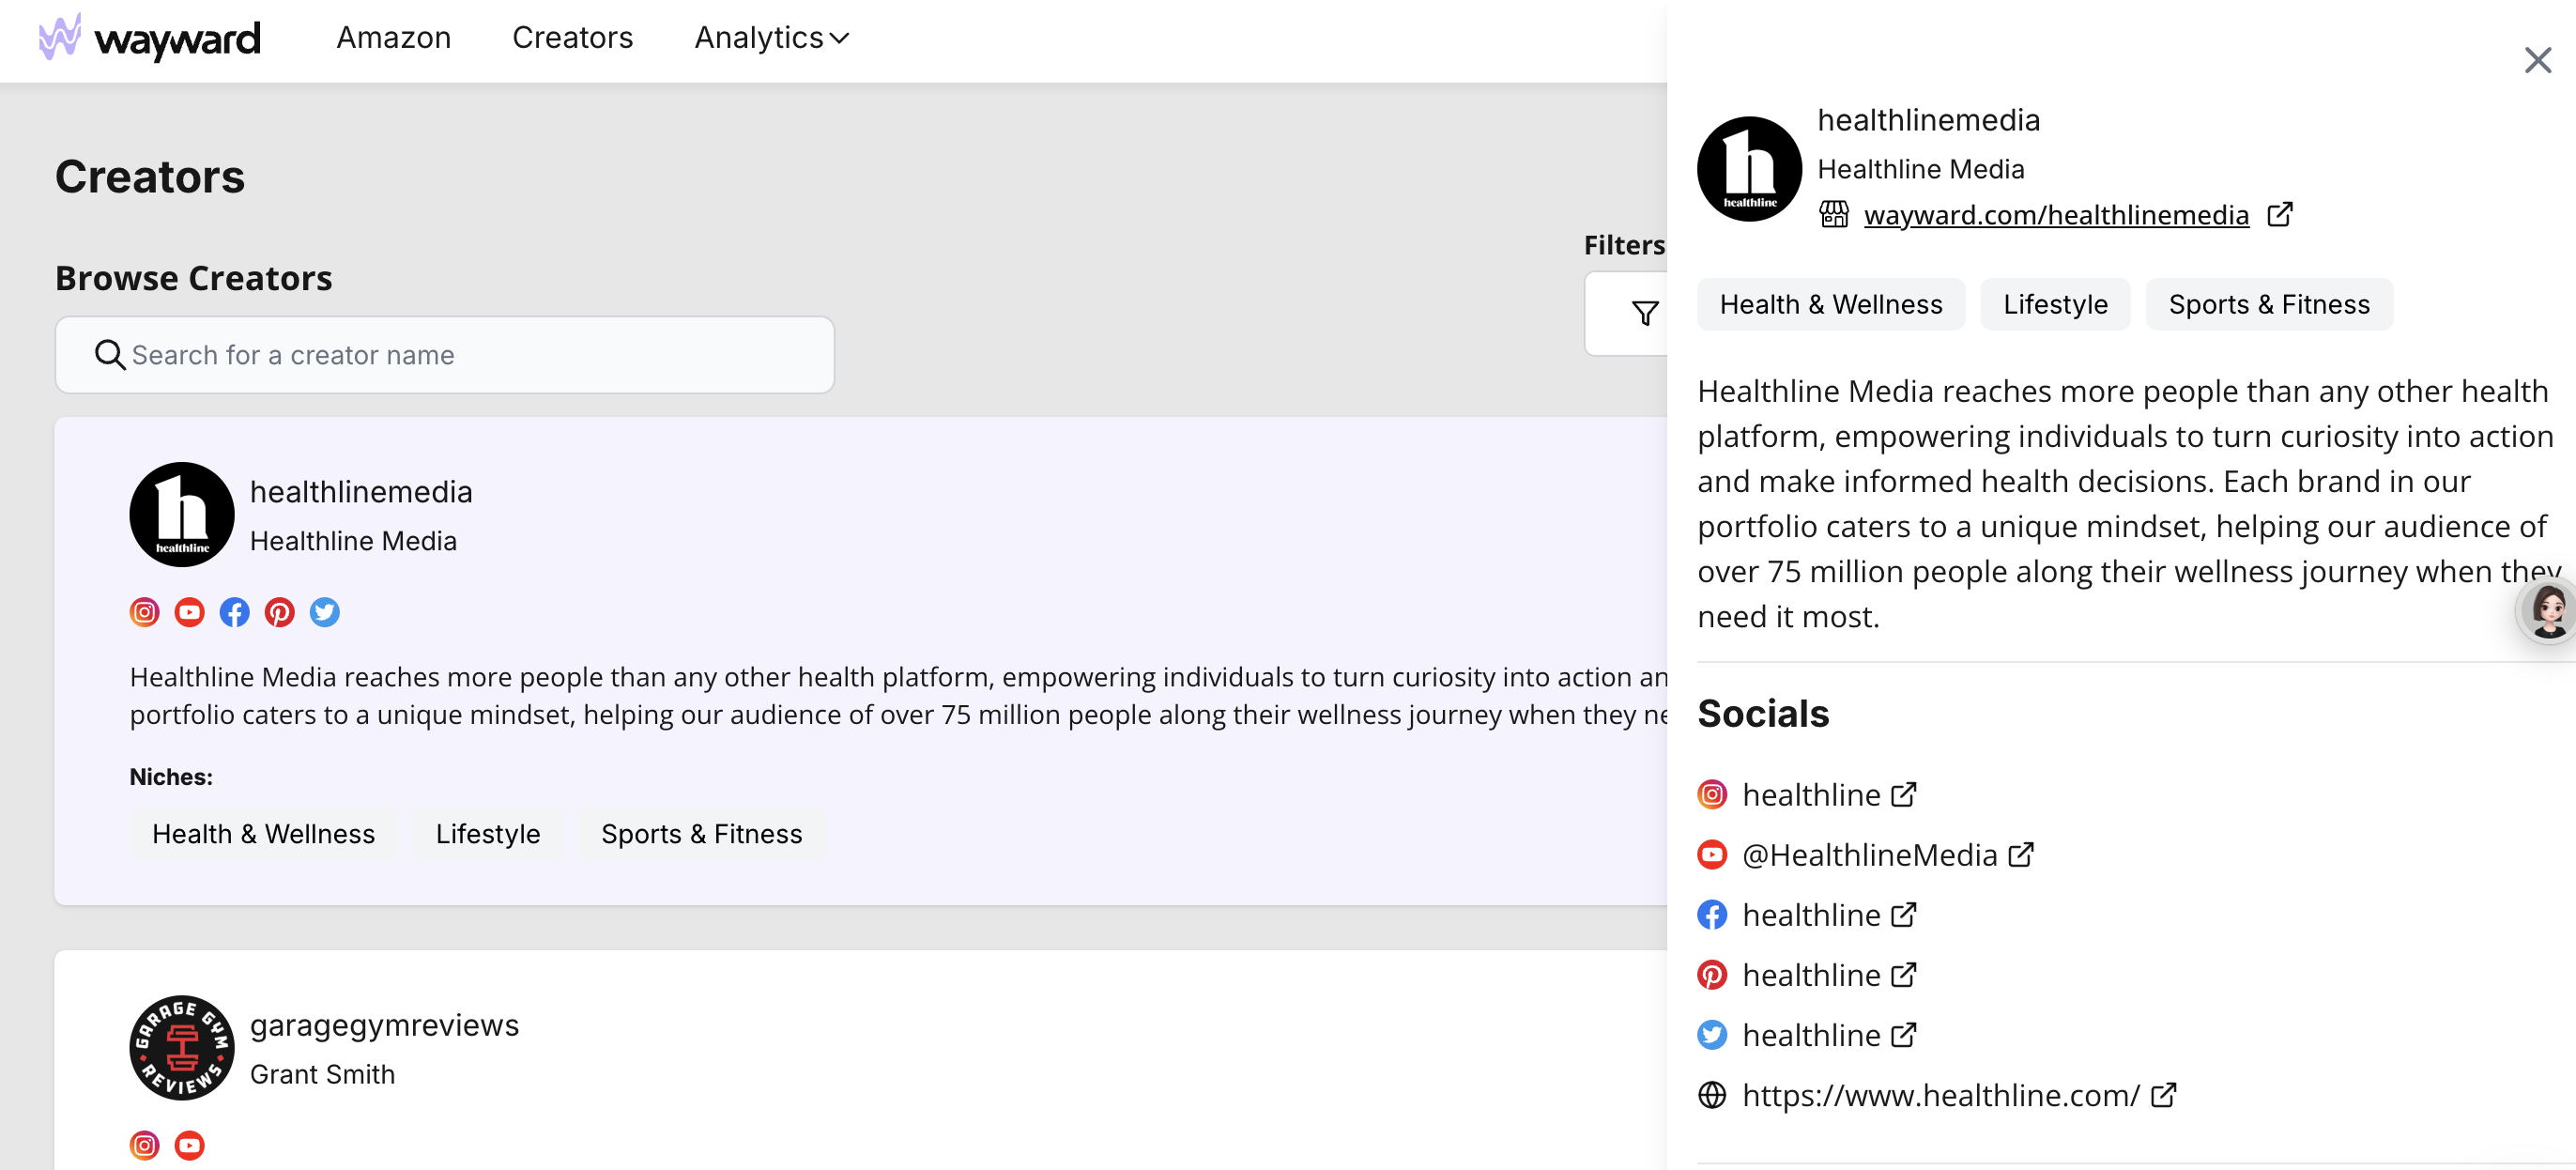This screenshot has width=2576, height=1170.
Task: Click Sports & Fitness tag in side panel
Action: point(2269,304)
